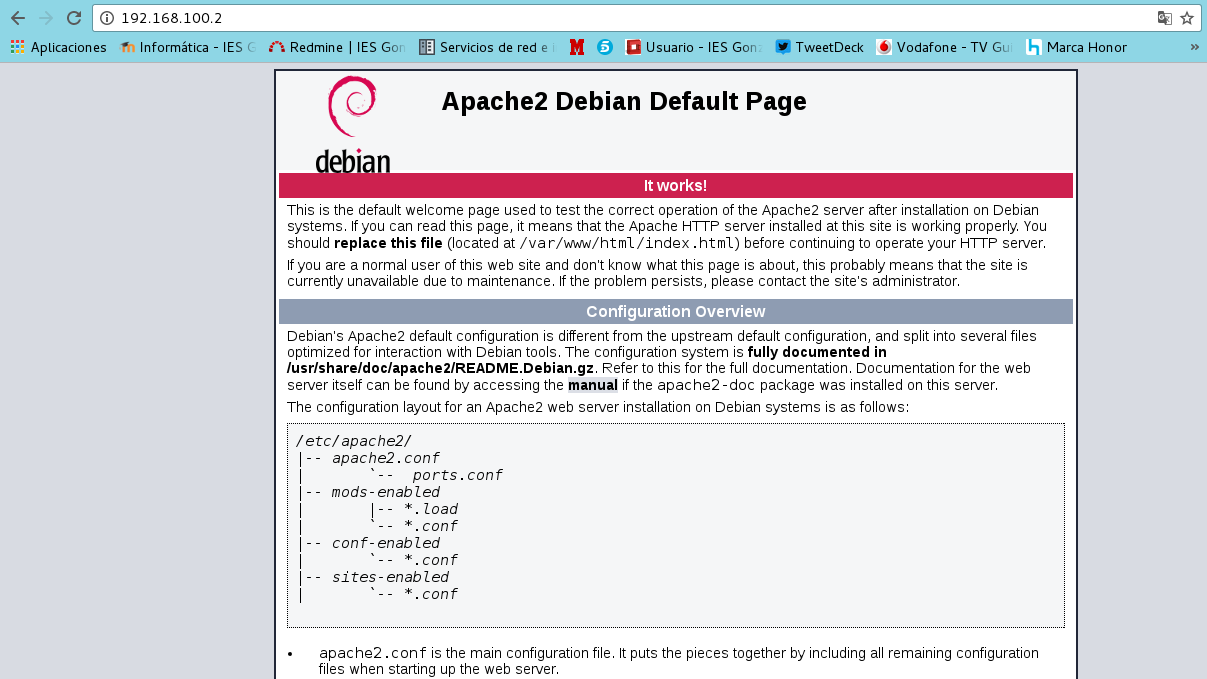The image size is (1207, 679).
Task: Follow the manual link in Configuration Overview
Action: [x=592, y=385]
